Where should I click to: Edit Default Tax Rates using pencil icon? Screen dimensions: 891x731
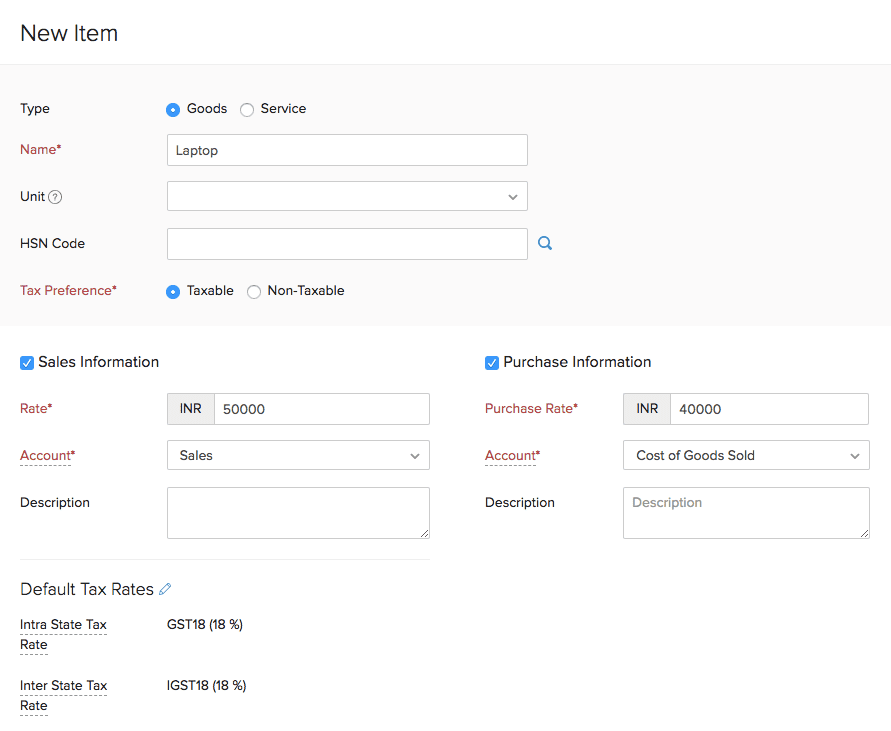pos(166,589)
